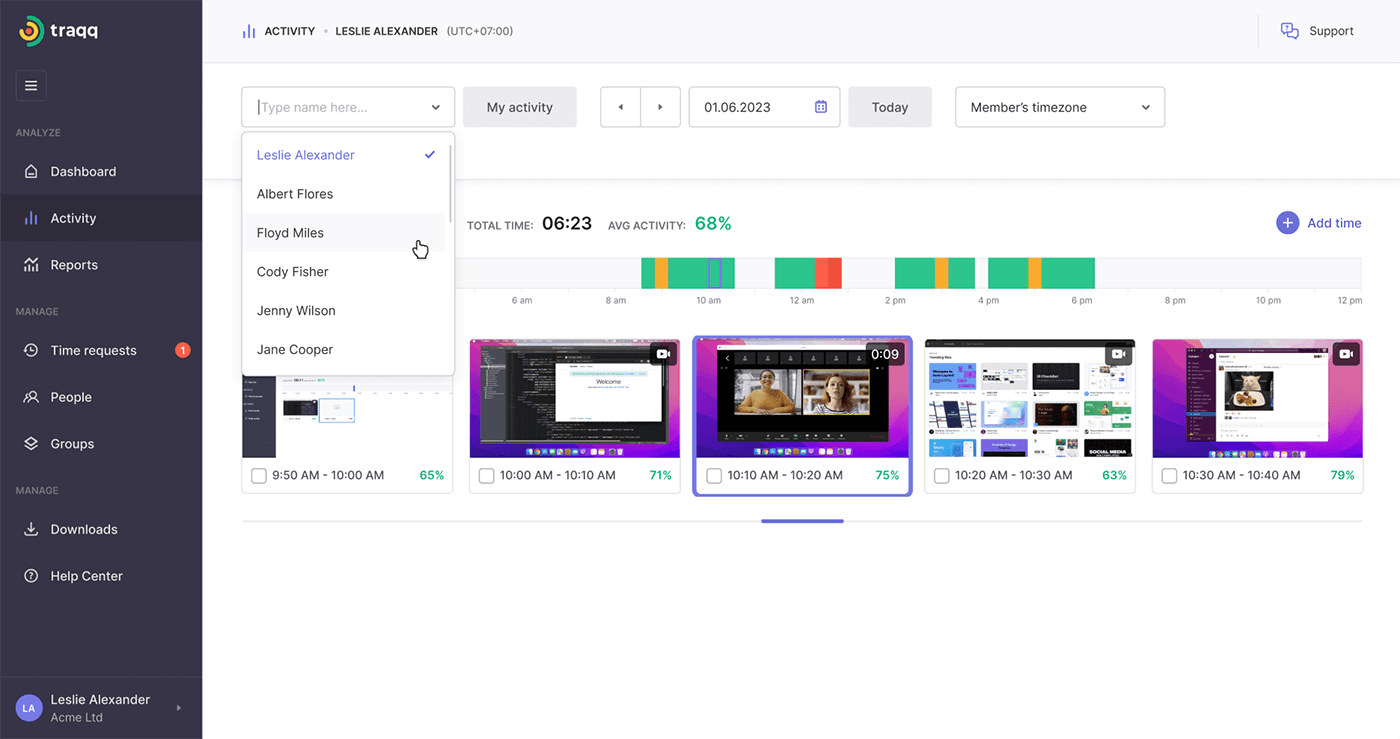Click the People icon in sidebar
Image resolution: width=1400 pixels, height=739 pixels.
pyautogui.click(x=31, y=397)
